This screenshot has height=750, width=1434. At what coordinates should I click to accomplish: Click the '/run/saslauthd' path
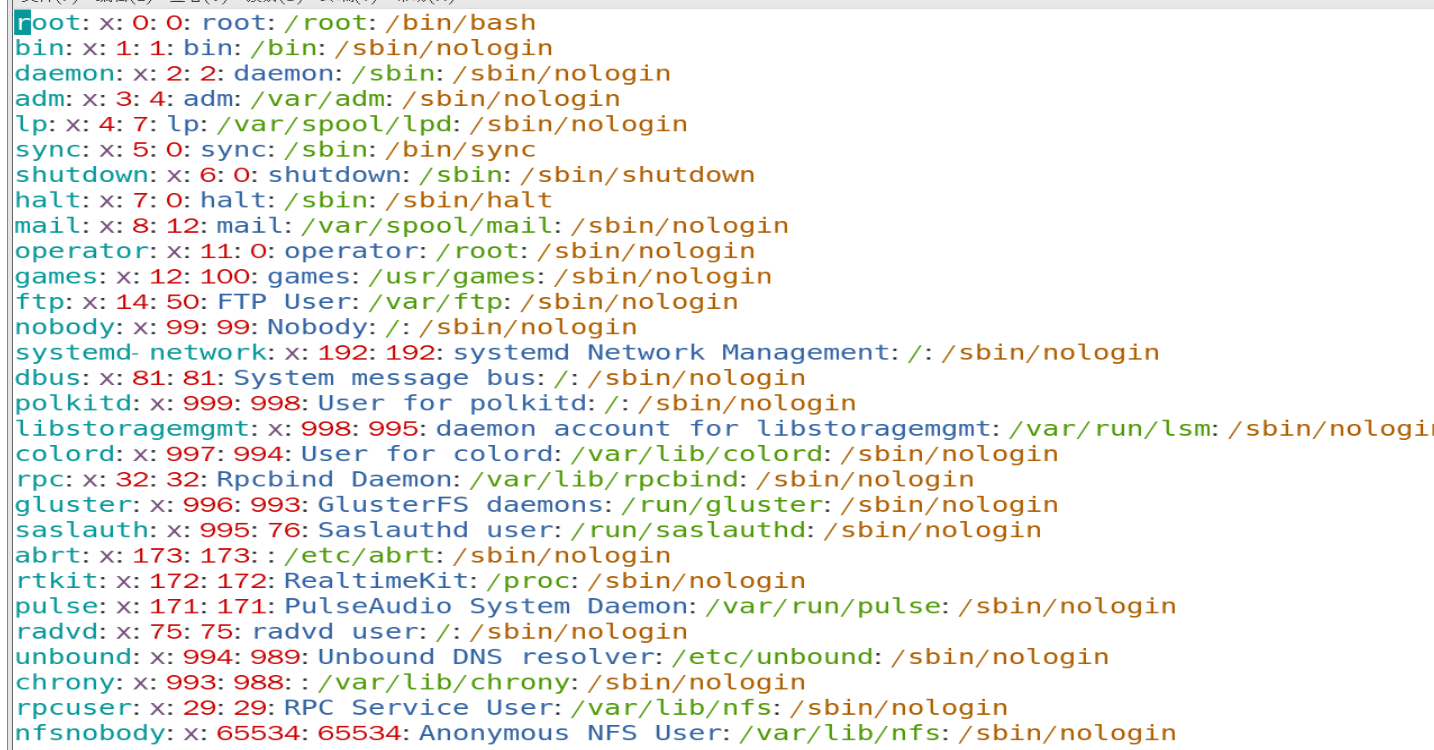687,530
